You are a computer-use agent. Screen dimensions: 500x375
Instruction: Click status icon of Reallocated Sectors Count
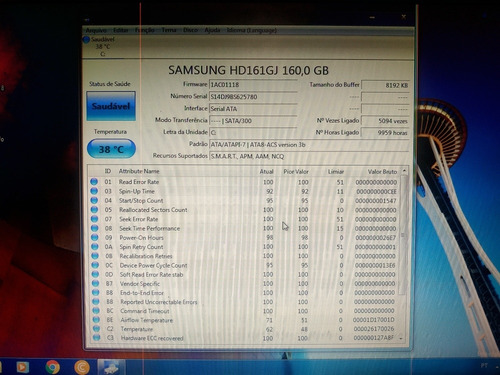[94, 210]
